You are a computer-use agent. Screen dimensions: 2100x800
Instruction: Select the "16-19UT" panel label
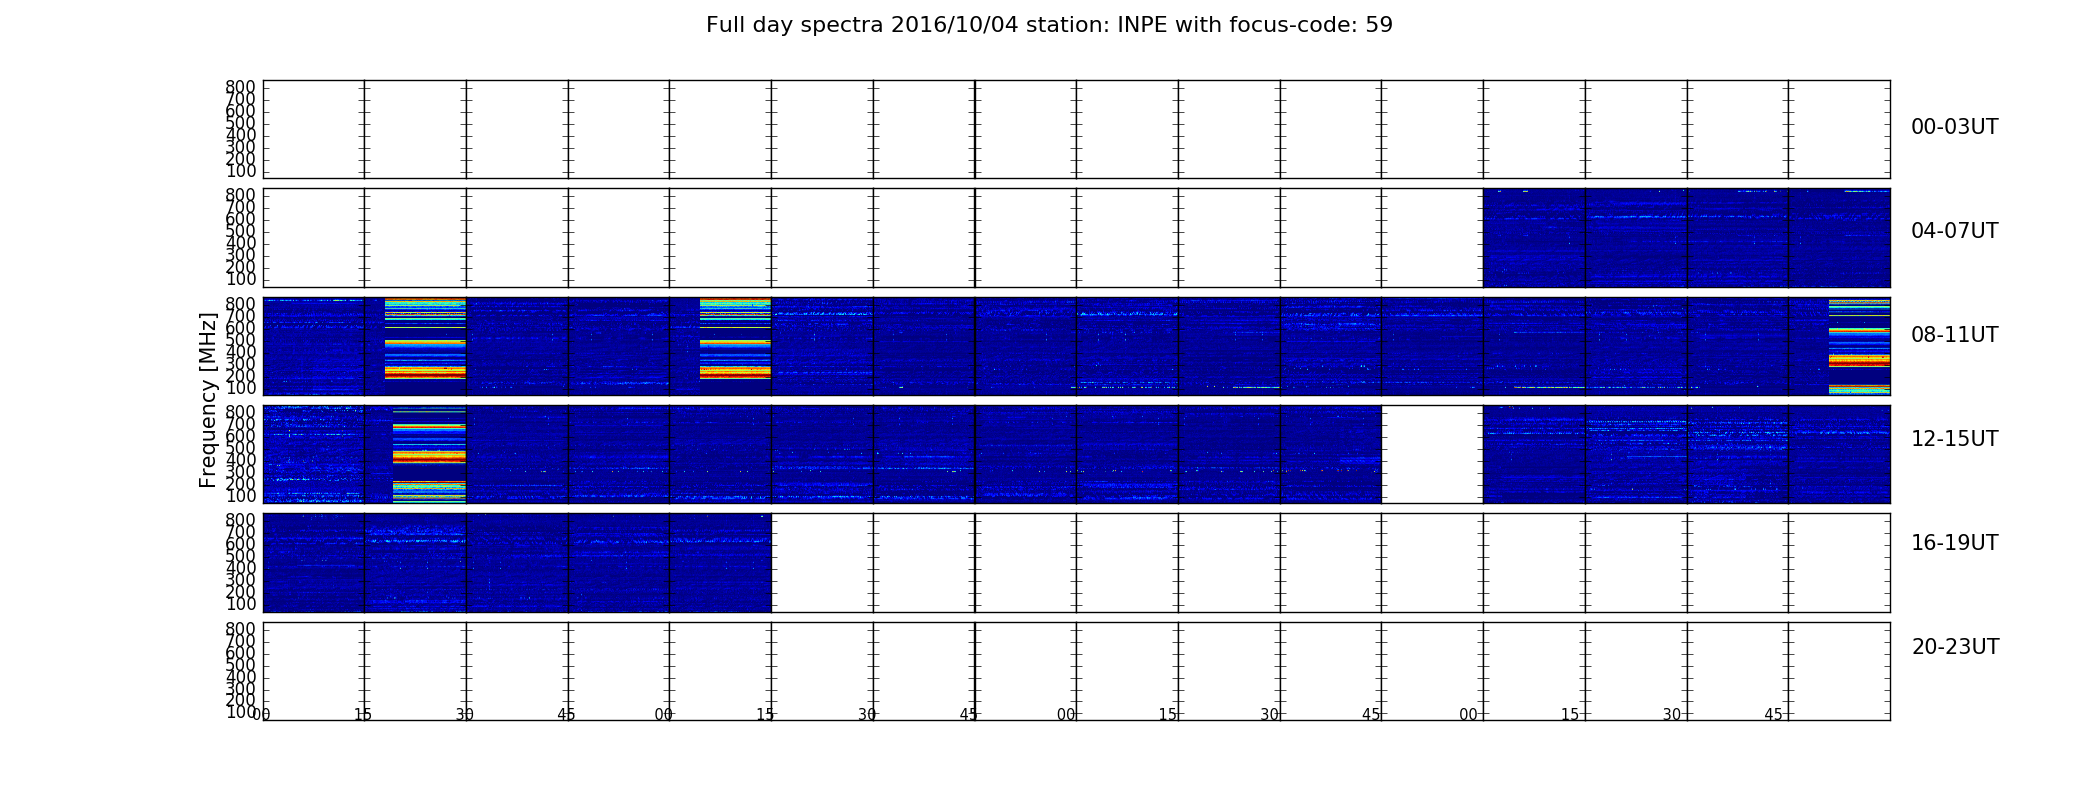coord(1954,543)
